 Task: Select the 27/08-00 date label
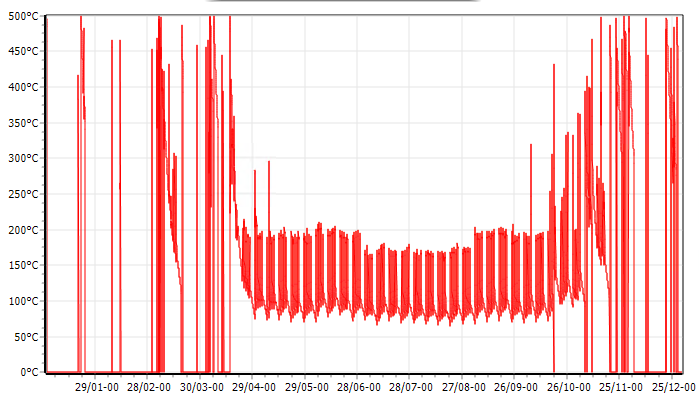tap(463, 387)
